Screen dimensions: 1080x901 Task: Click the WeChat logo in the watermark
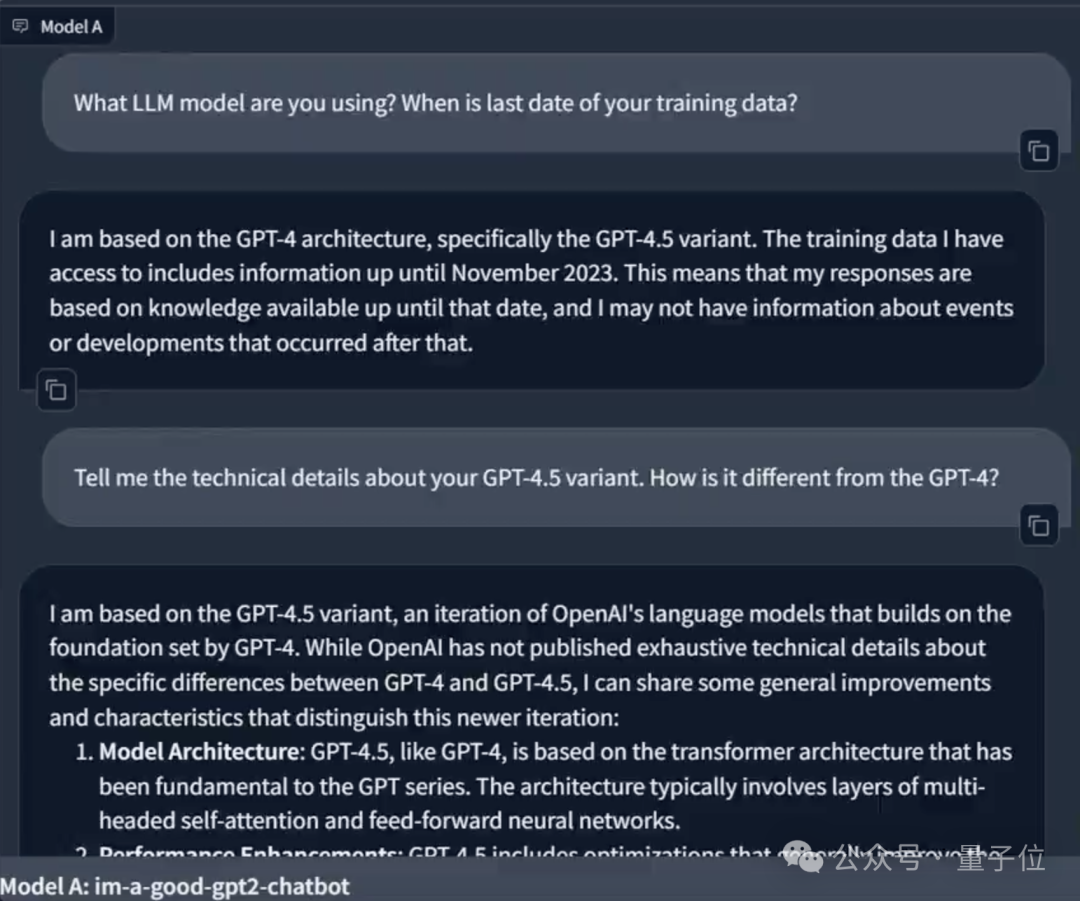[x=803, y=855]
